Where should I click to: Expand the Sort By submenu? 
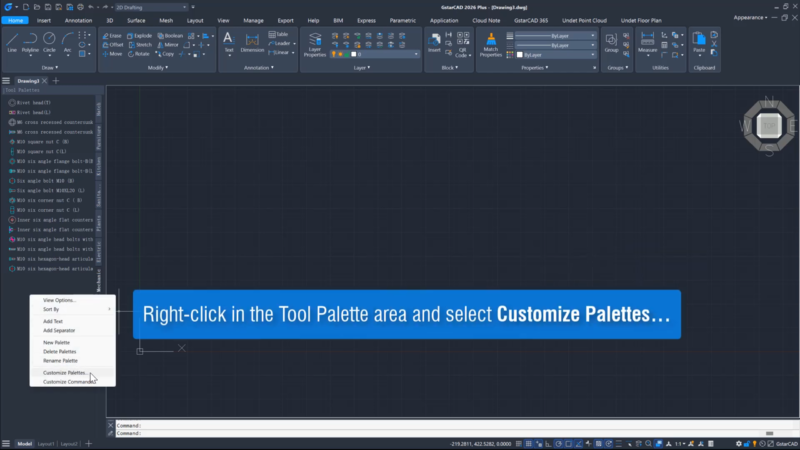(x=72, y=309)
